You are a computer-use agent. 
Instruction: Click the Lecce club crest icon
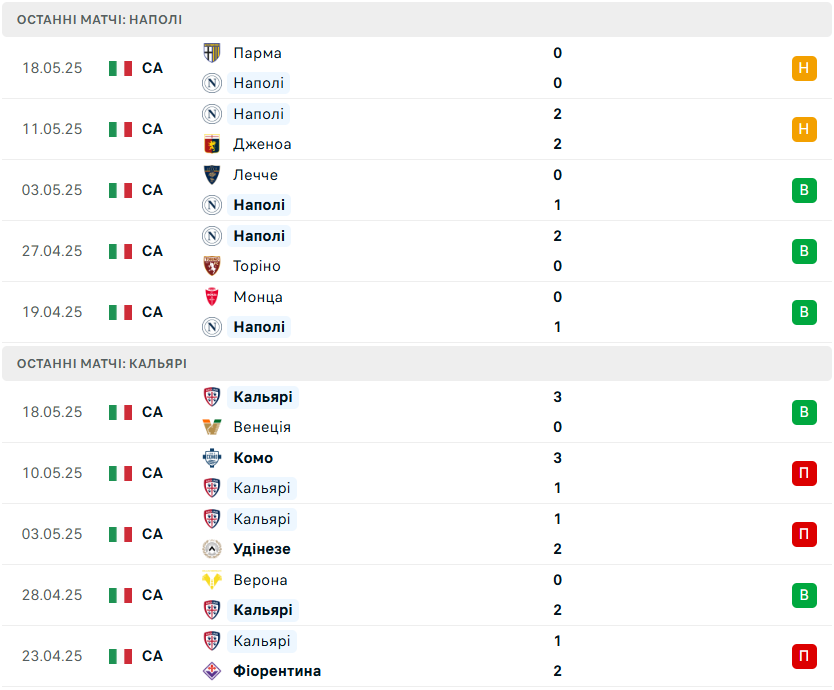(212, 175)
